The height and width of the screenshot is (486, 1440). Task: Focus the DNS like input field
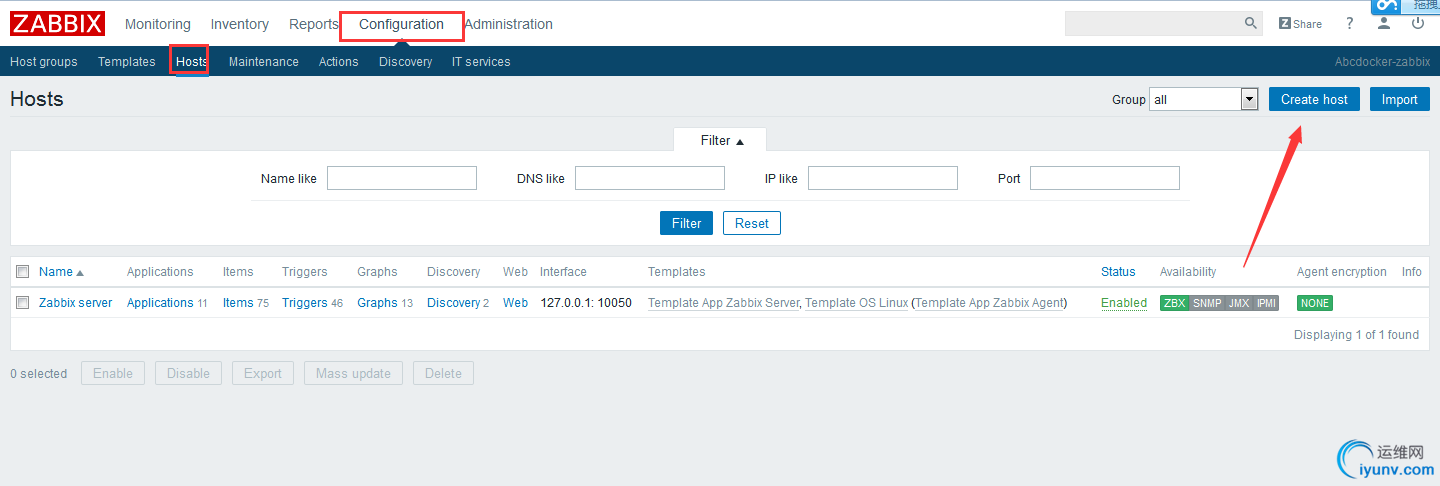(650, 178)
